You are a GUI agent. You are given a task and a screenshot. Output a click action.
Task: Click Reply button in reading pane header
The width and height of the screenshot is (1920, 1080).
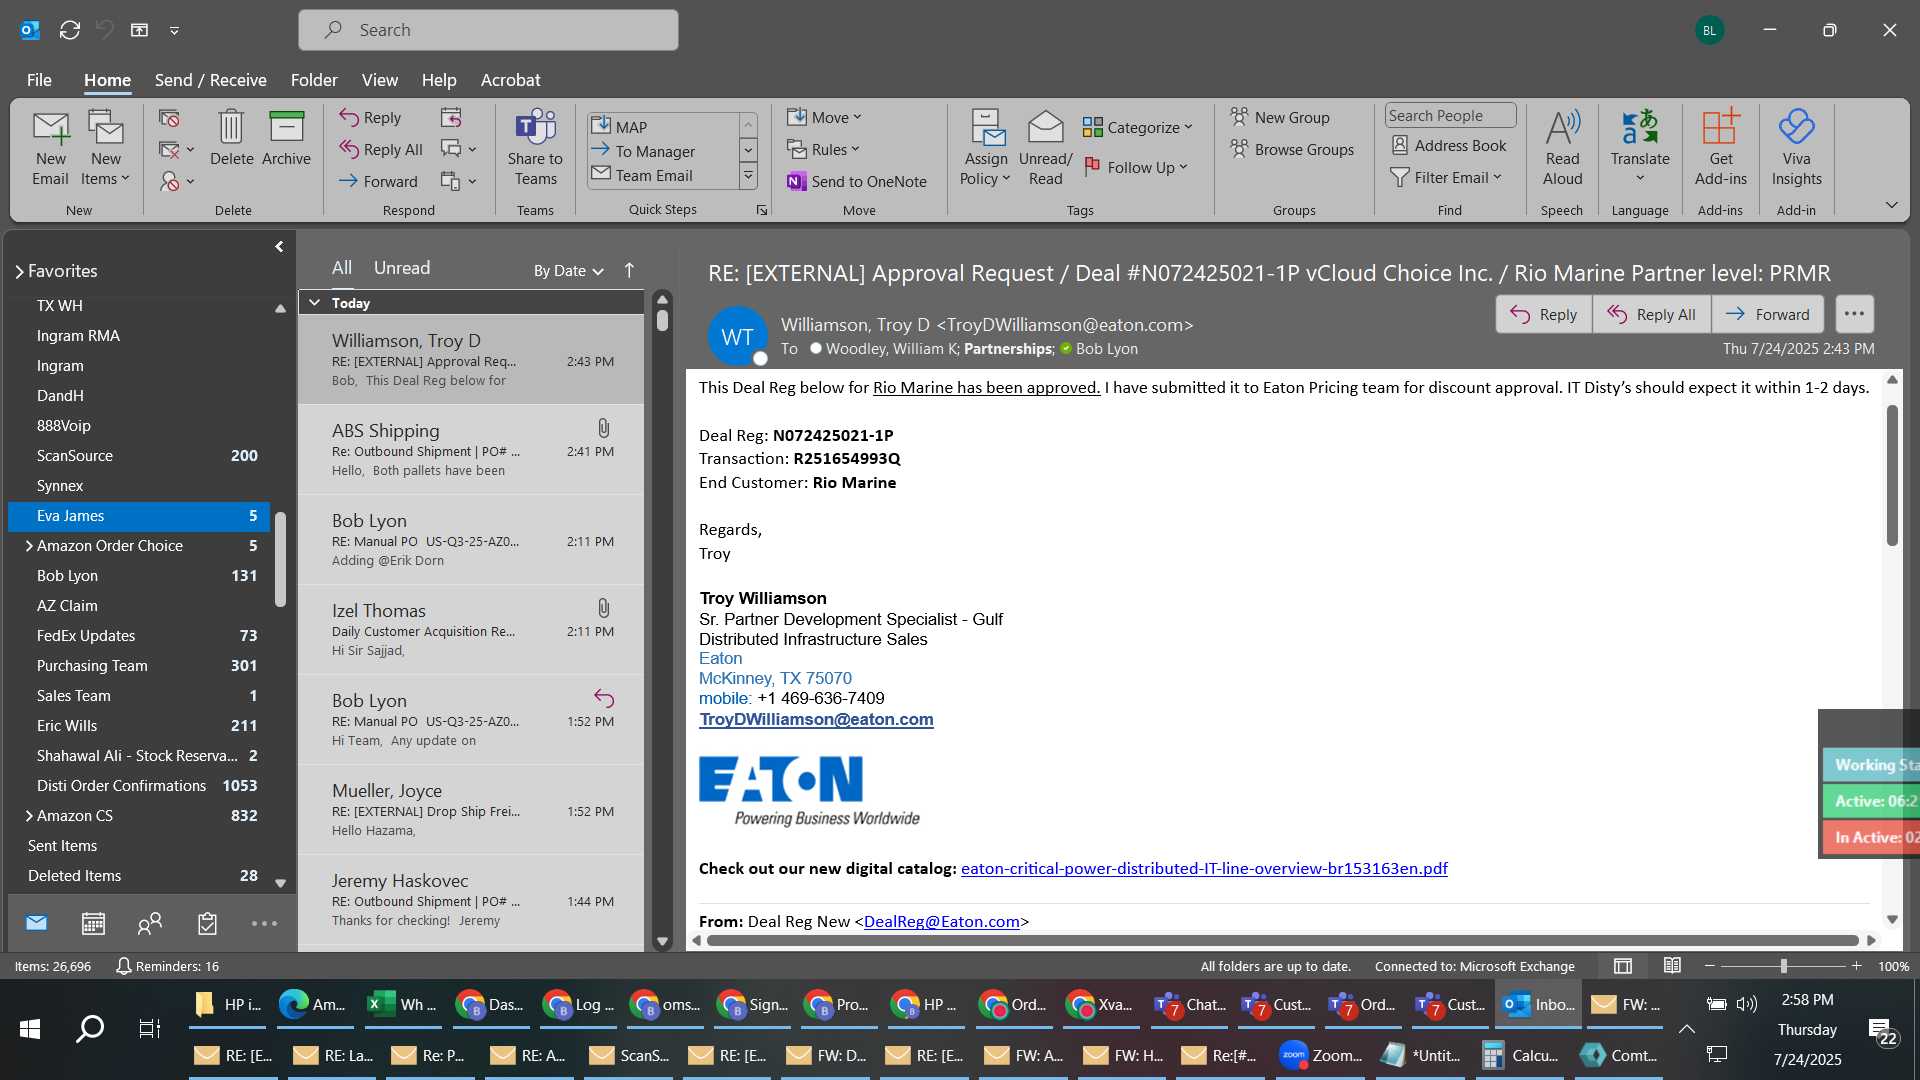pos(1543,314)
